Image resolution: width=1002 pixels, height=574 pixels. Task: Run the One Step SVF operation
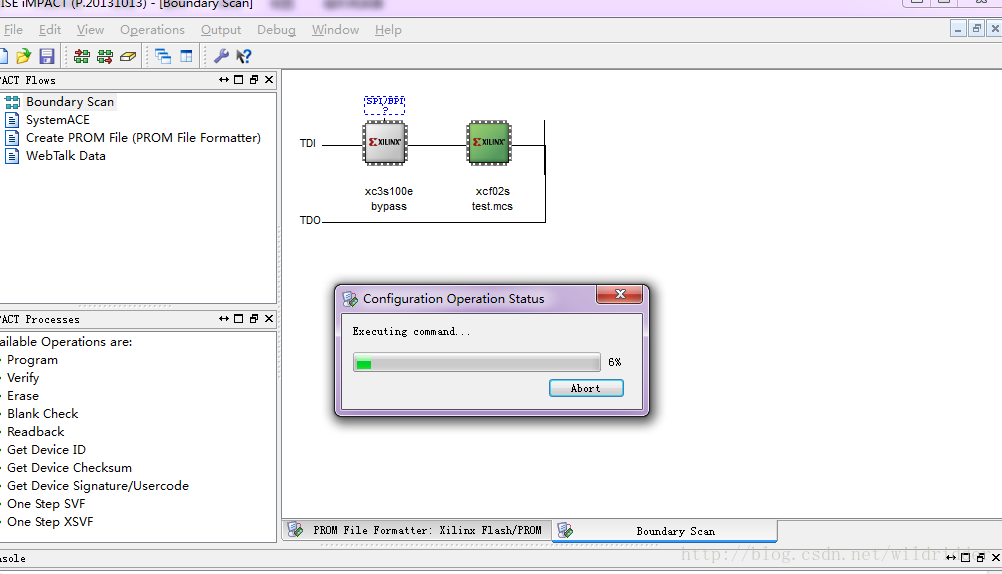point(46,504)
